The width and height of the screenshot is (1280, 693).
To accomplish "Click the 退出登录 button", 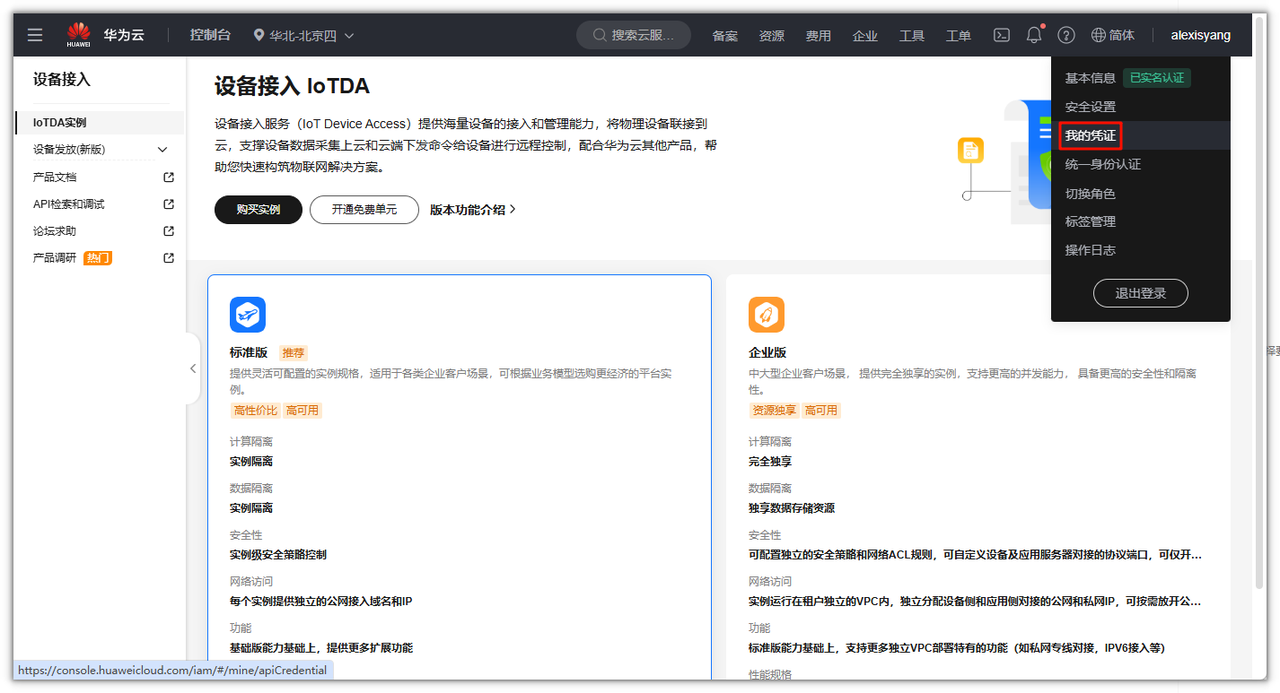I will pyautogui.click(x=1140, y=293).
